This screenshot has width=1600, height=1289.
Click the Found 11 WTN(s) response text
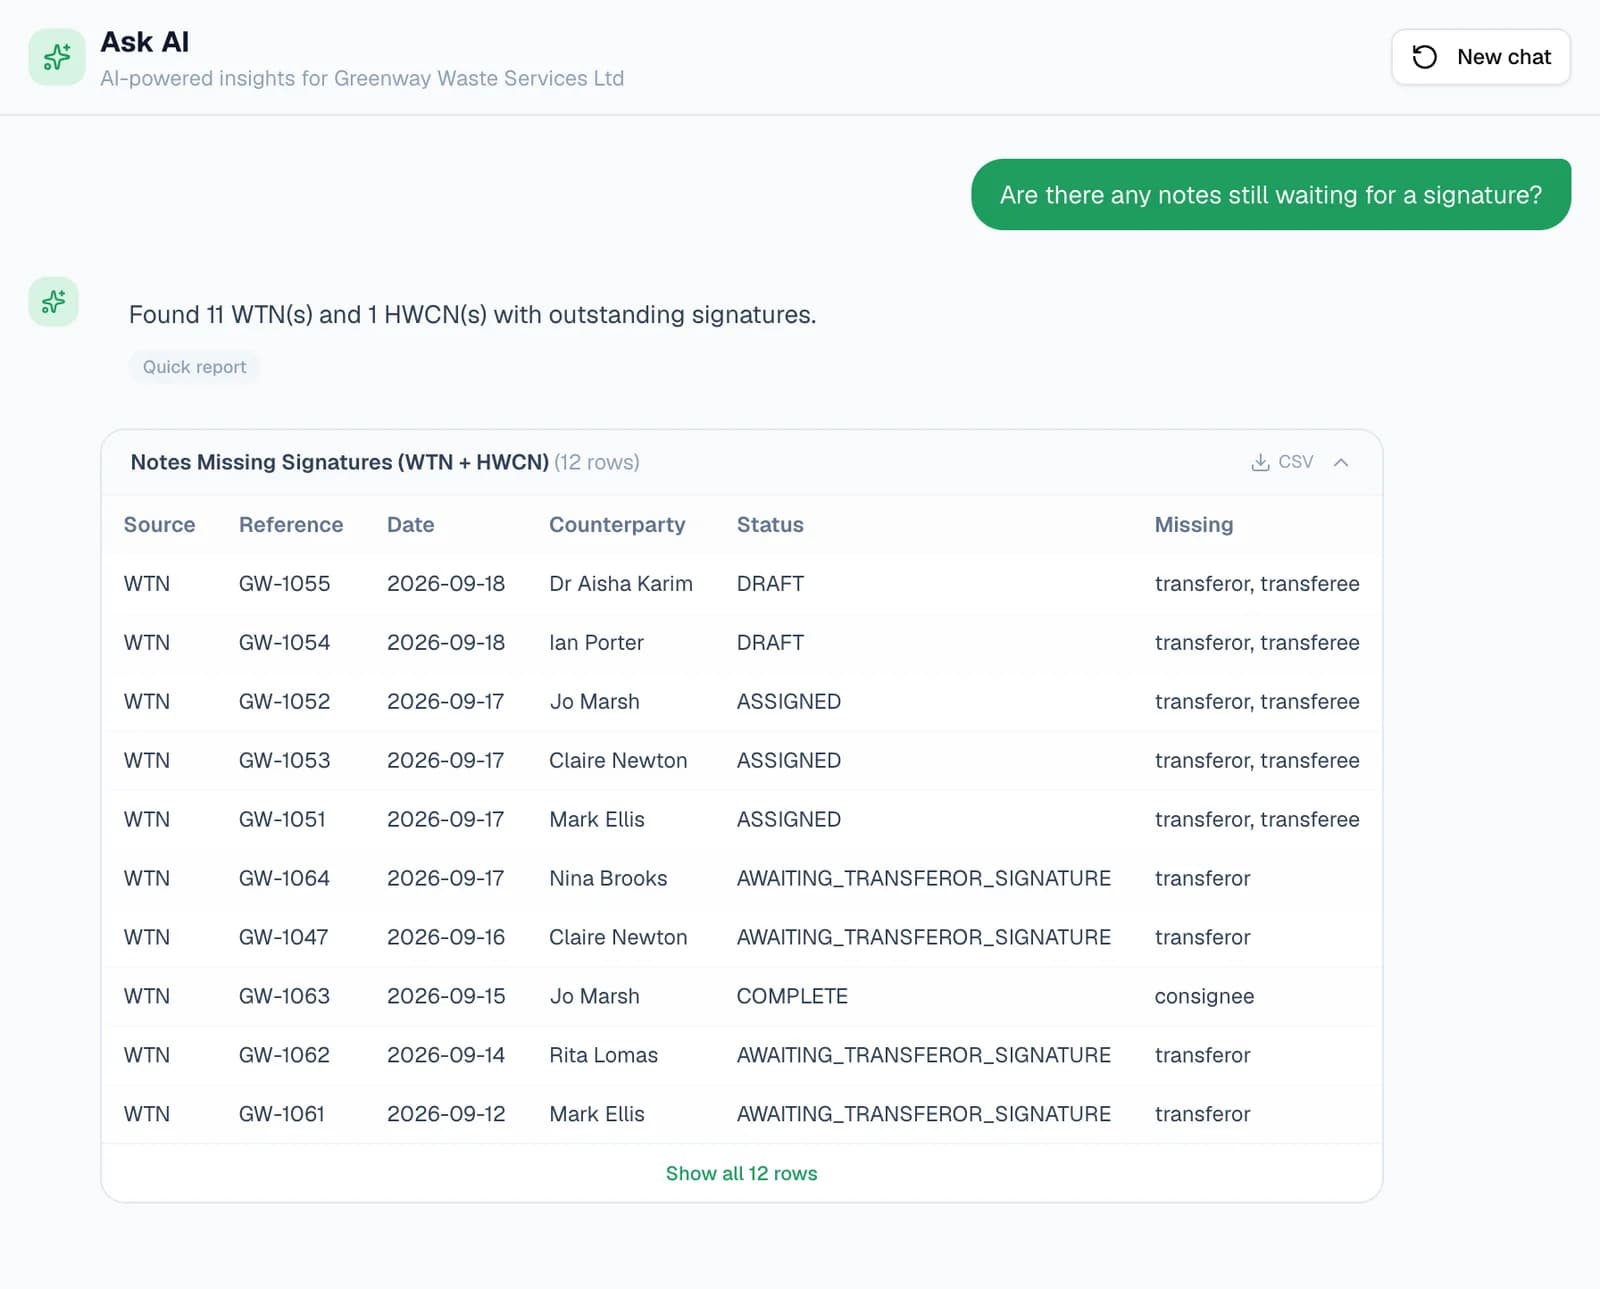tap(472, 315)
